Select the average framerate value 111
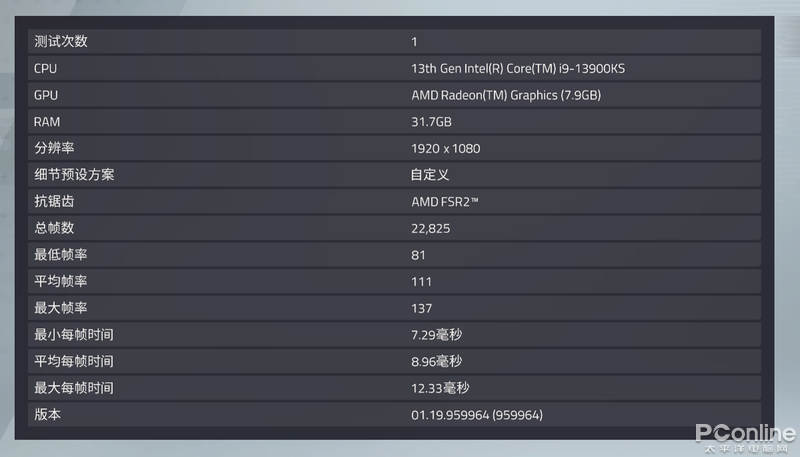Viewport: 800px width, 457px height. coord(421,282)
